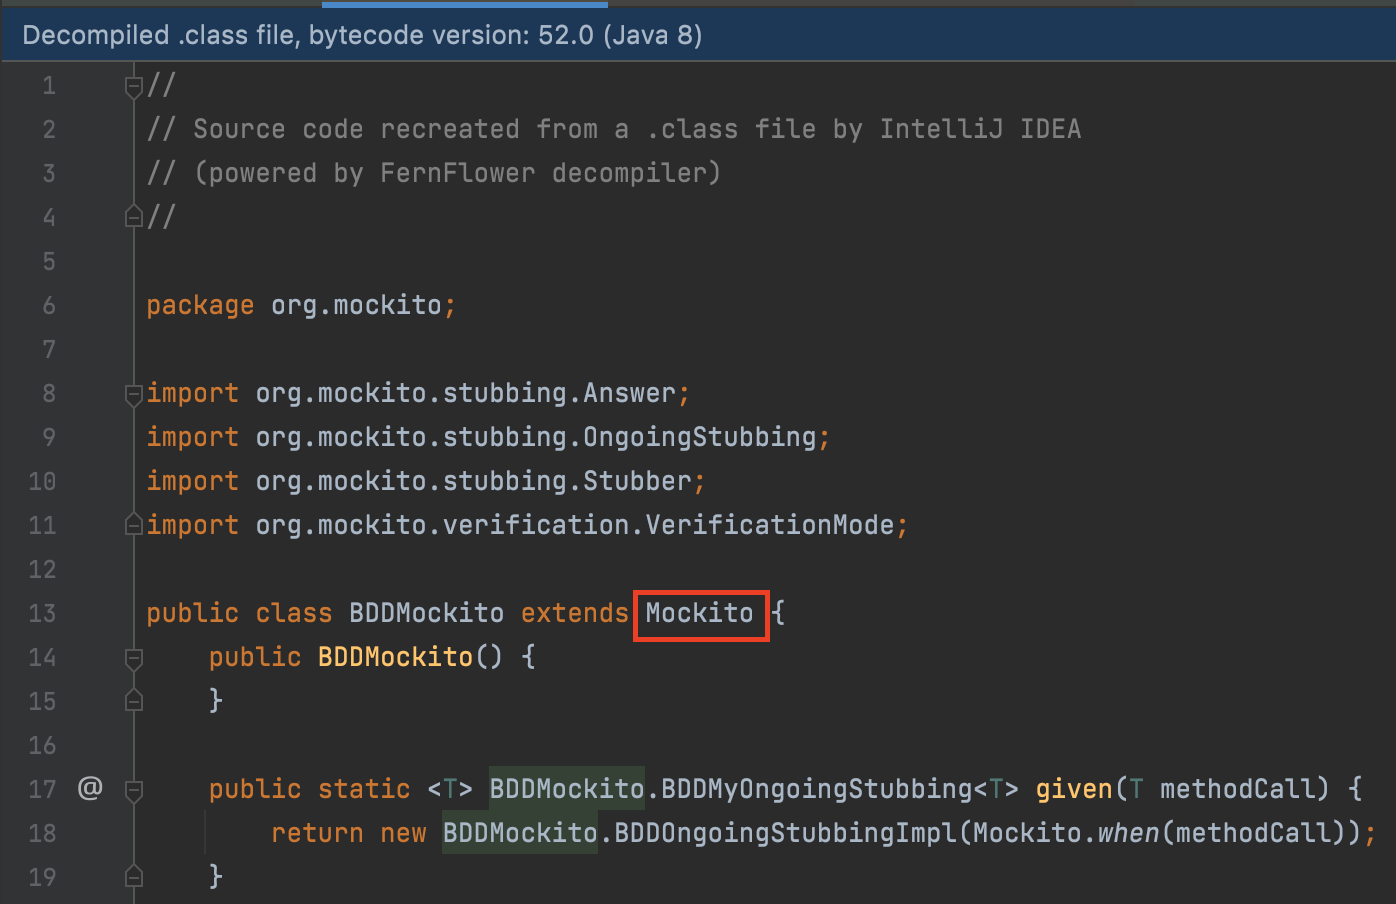Click the 'return' keyword on line 18
This screenshot has width=1396, height=904.
317,833
